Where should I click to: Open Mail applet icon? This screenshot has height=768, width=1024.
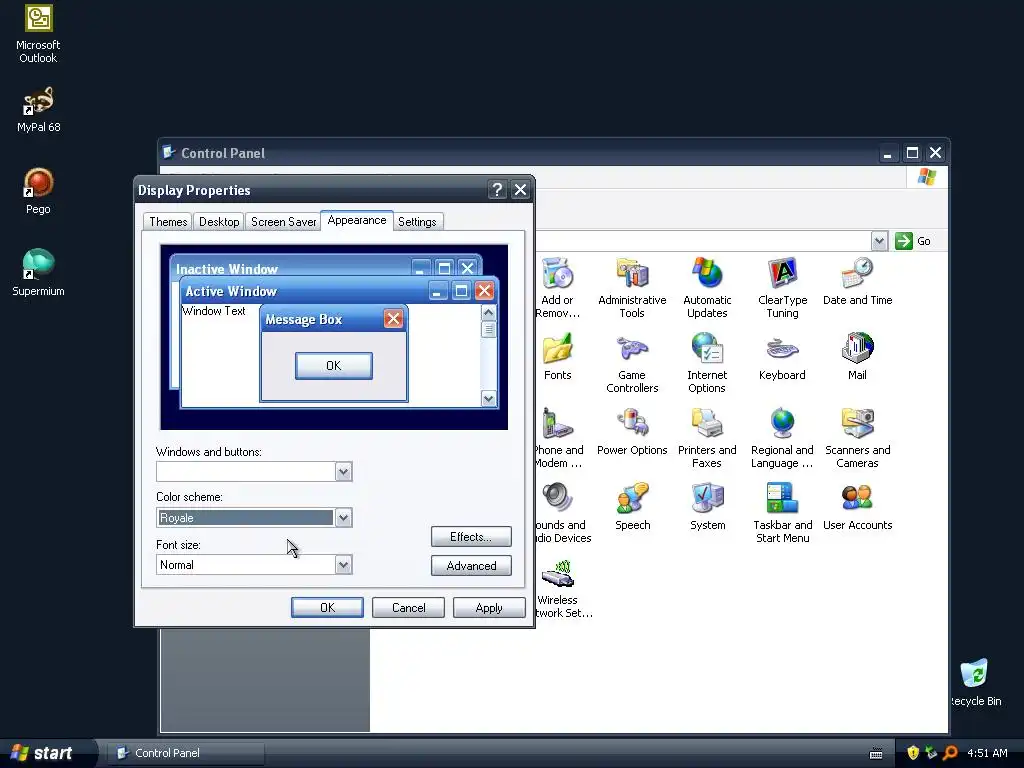point(857,357)
